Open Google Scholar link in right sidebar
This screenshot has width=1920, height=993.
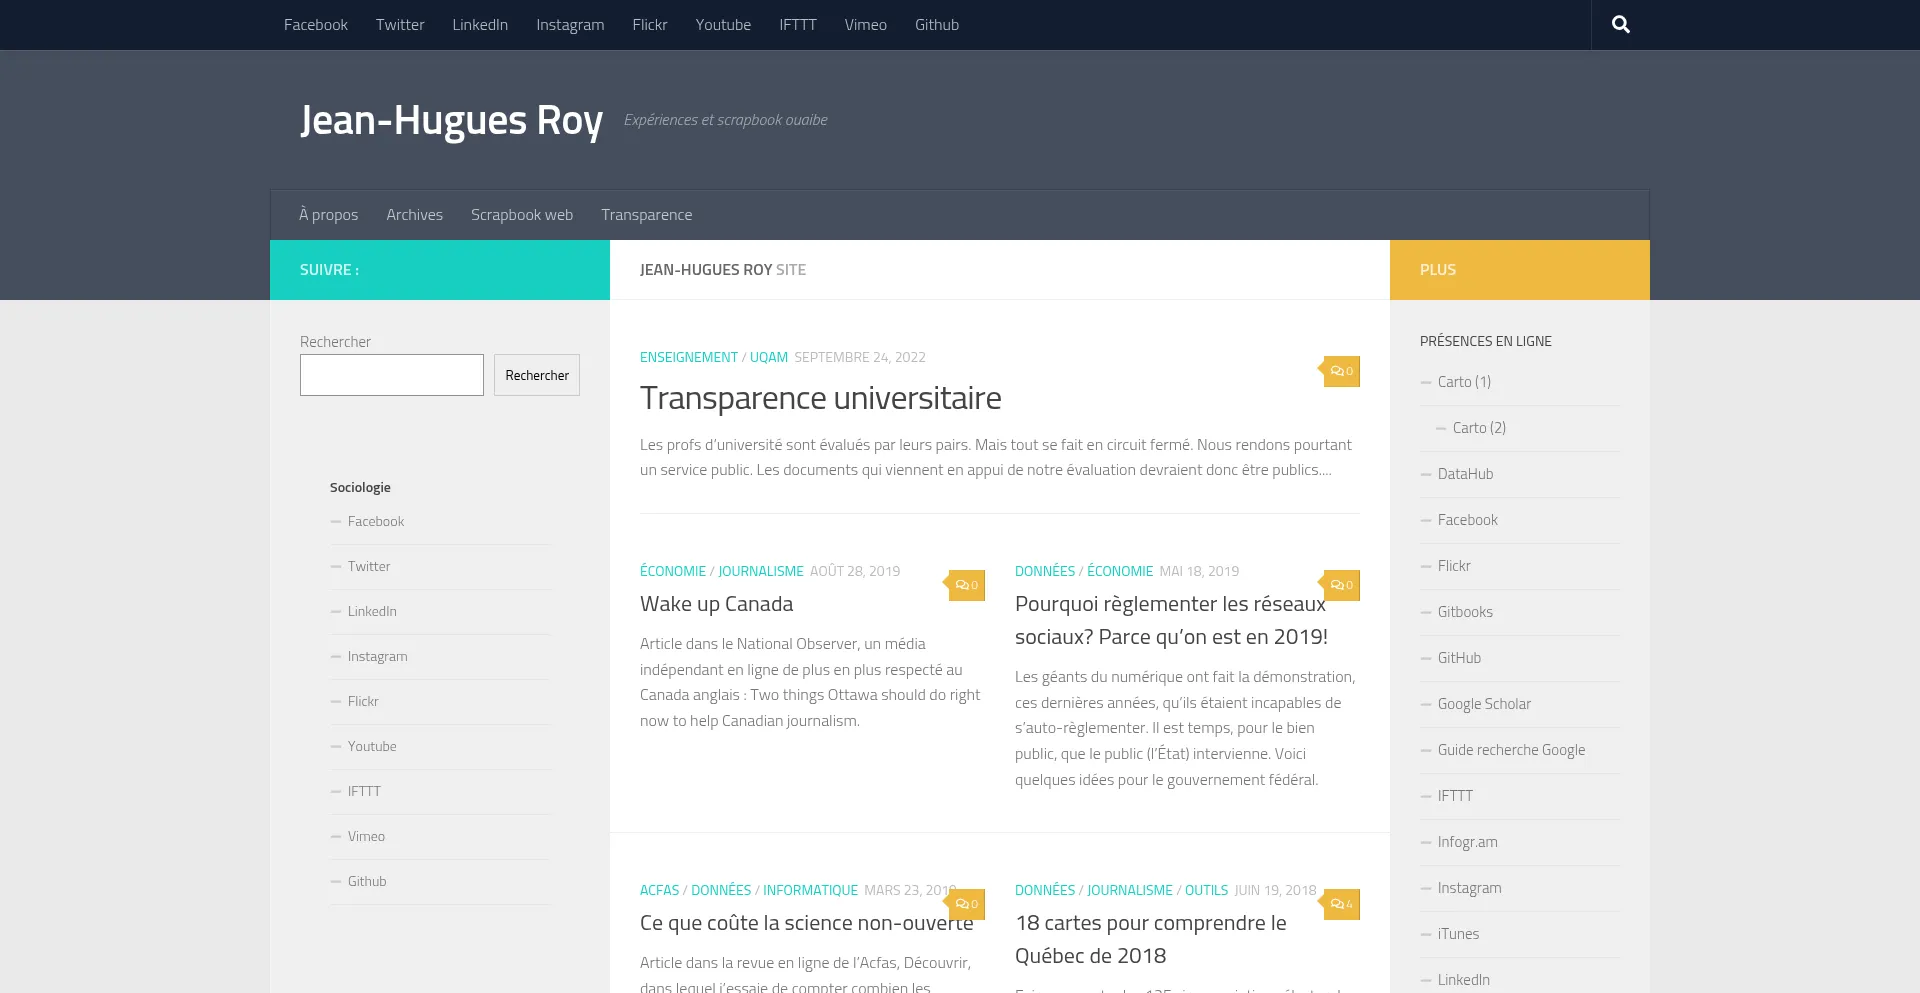pos(1483,704)
